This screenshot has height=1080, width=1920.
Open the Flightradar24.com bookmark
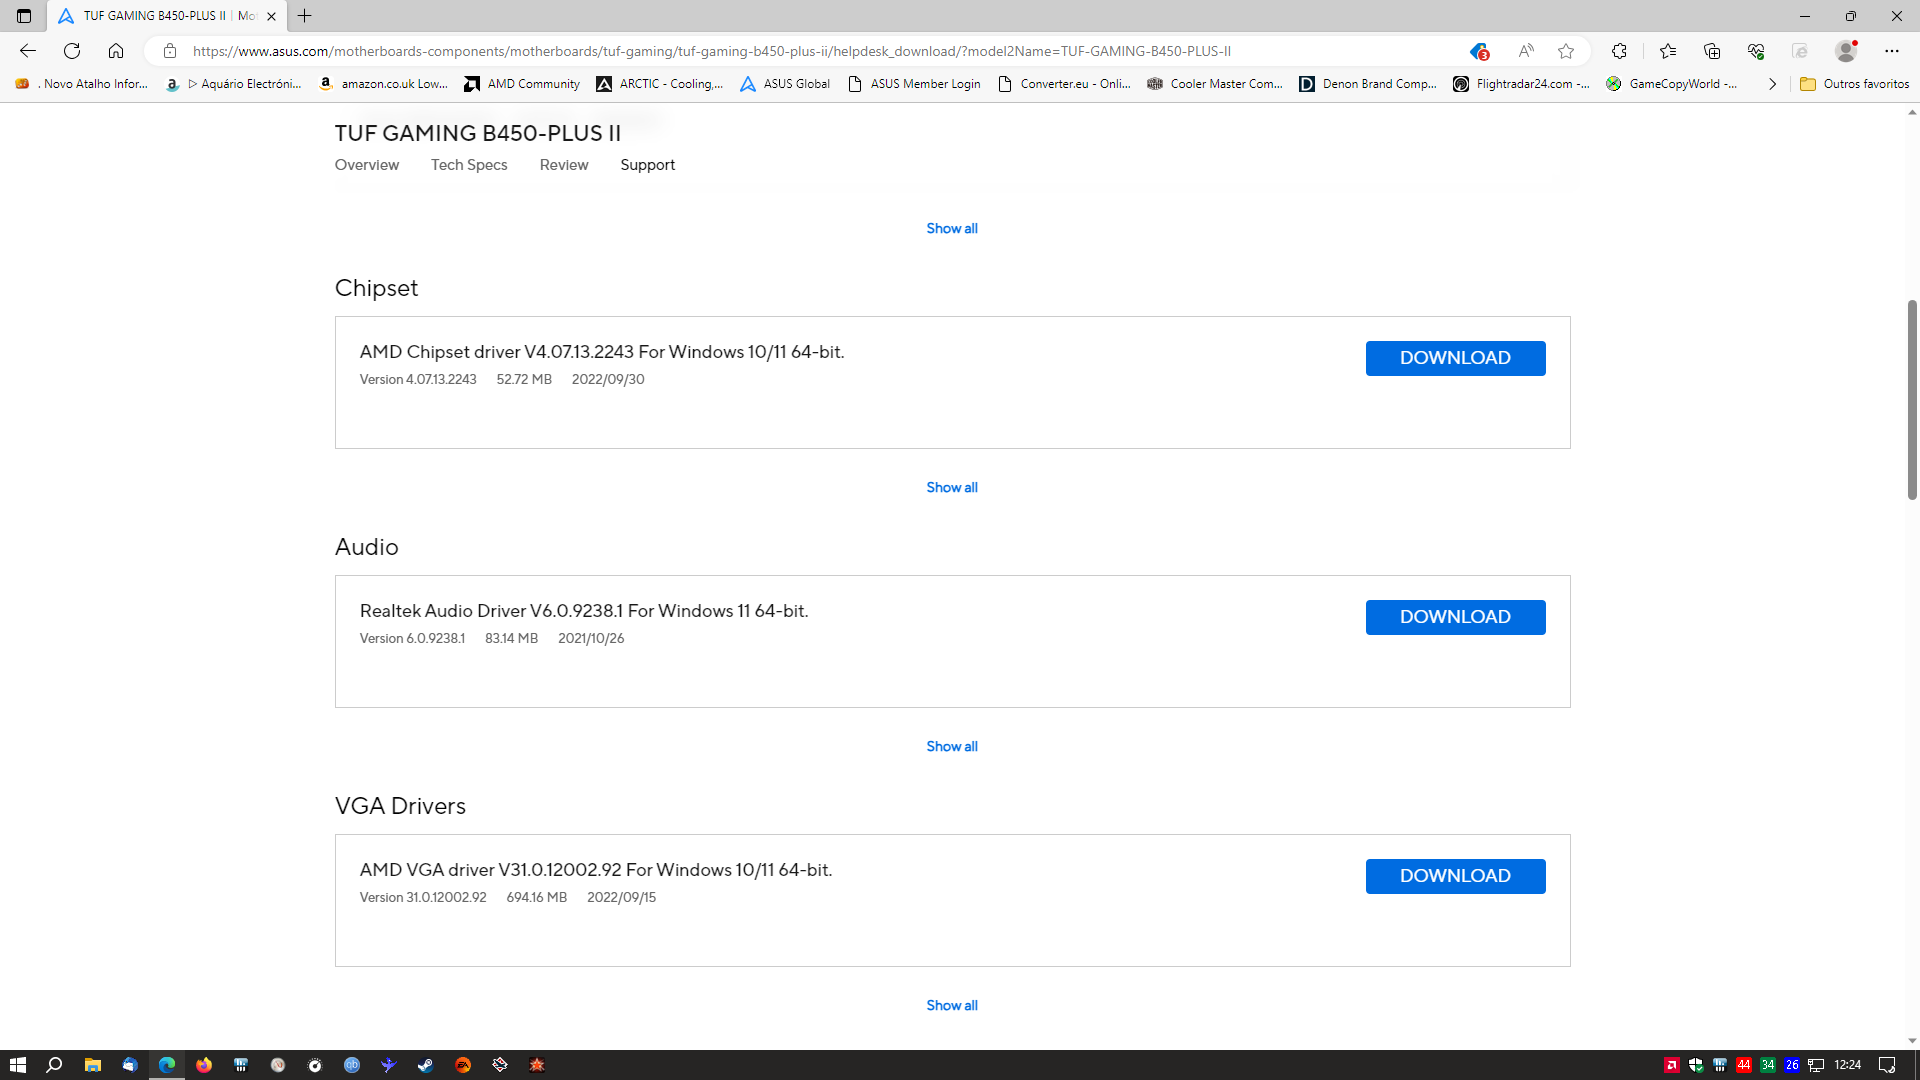[1521, 84]
